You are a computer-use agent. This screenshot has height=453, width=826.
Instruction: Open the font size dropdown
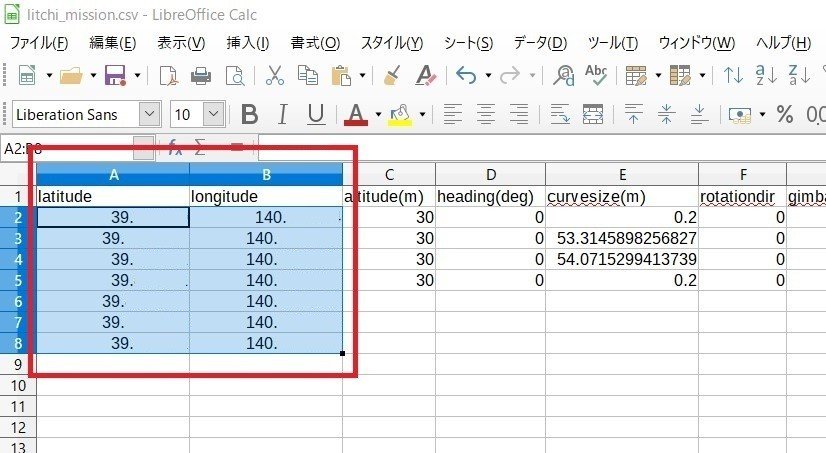[213, 114]
